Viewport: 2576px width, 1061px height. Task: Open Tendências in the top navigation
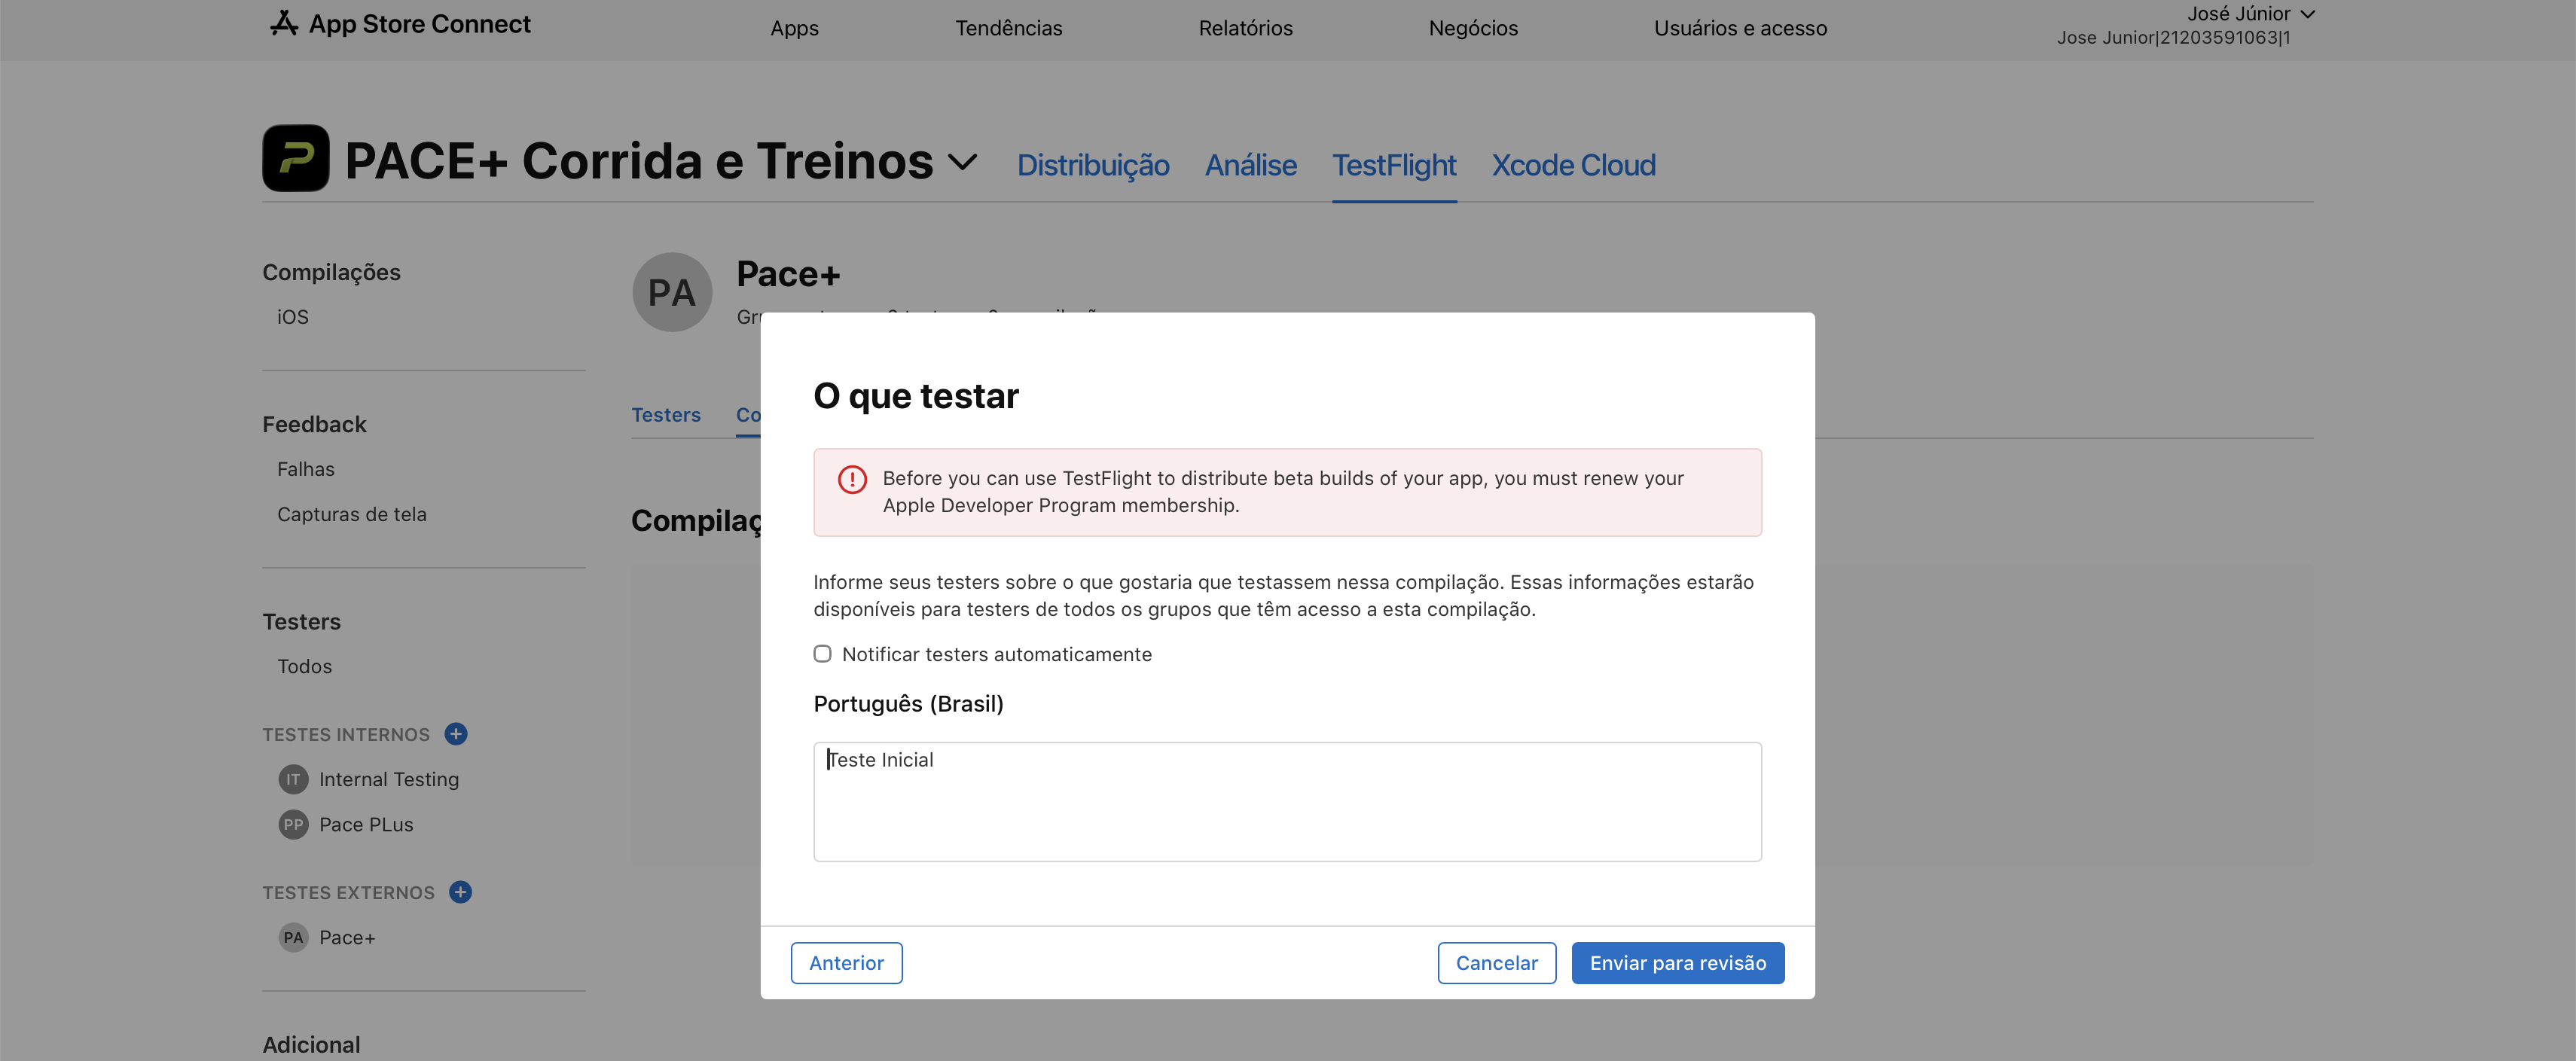pyautogui.click(x=1008, y=28)
